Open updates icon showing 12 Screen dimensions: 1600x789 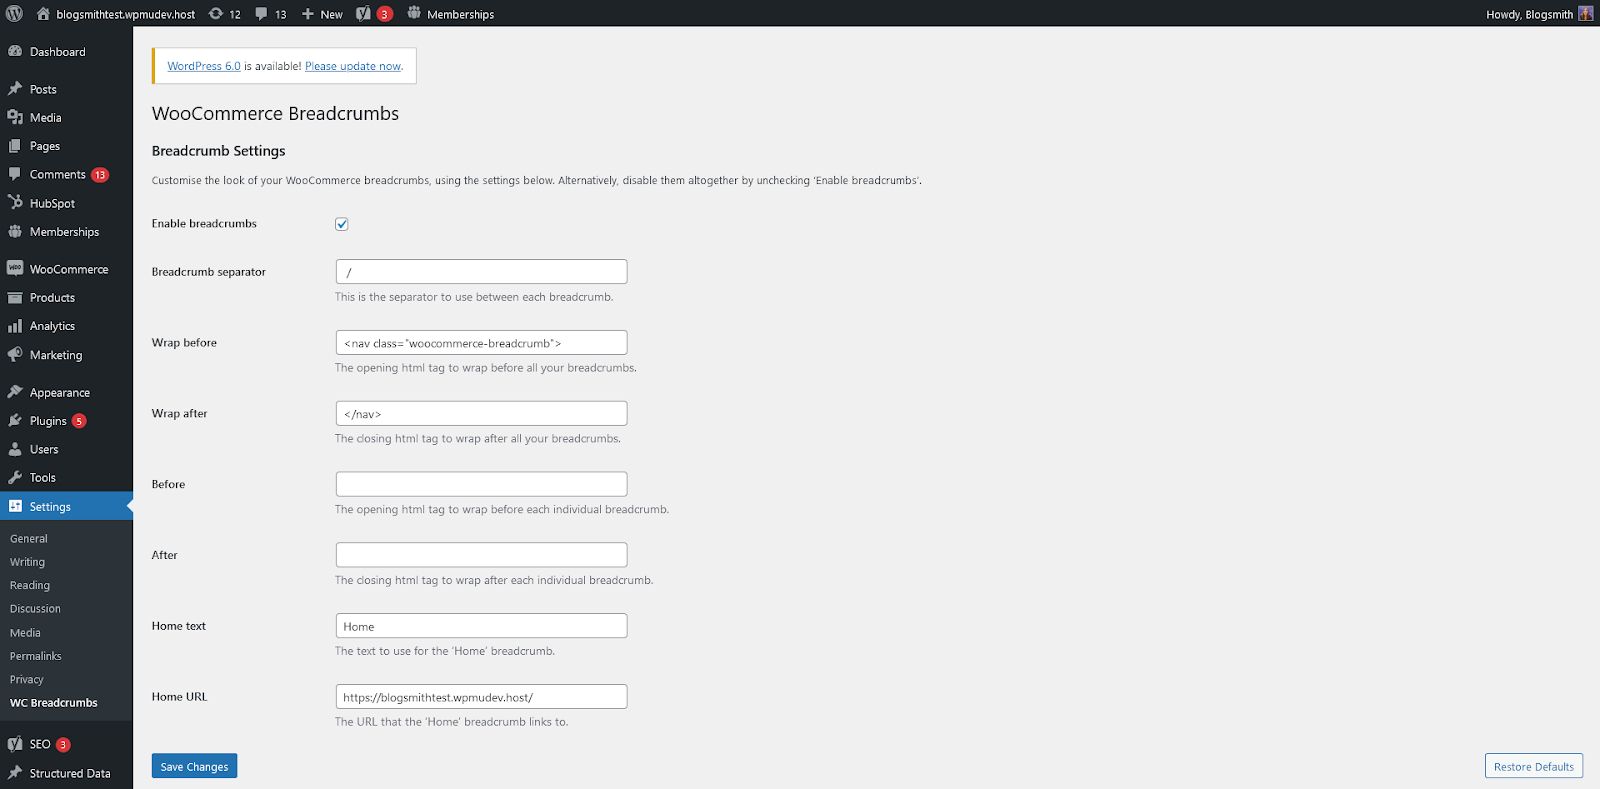(216, 14)
